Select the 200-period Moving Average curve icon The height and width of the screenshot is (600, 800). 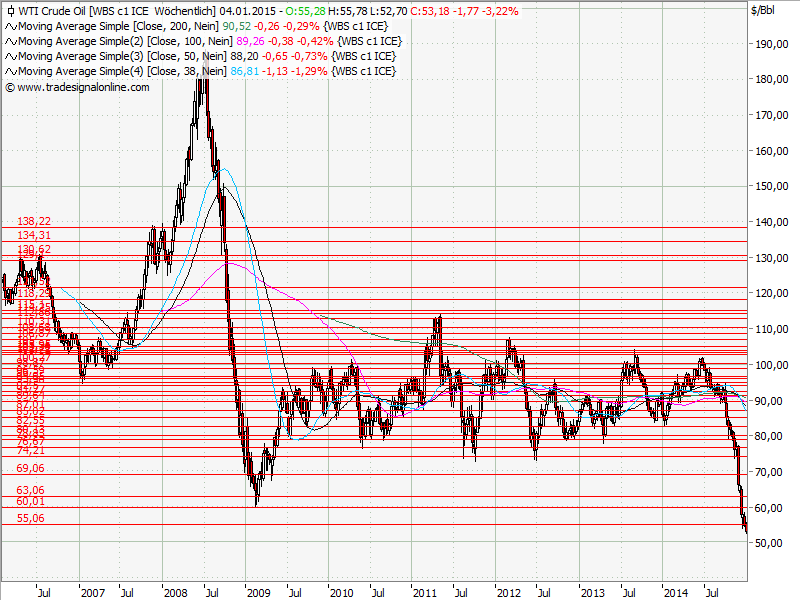(10, 27)
